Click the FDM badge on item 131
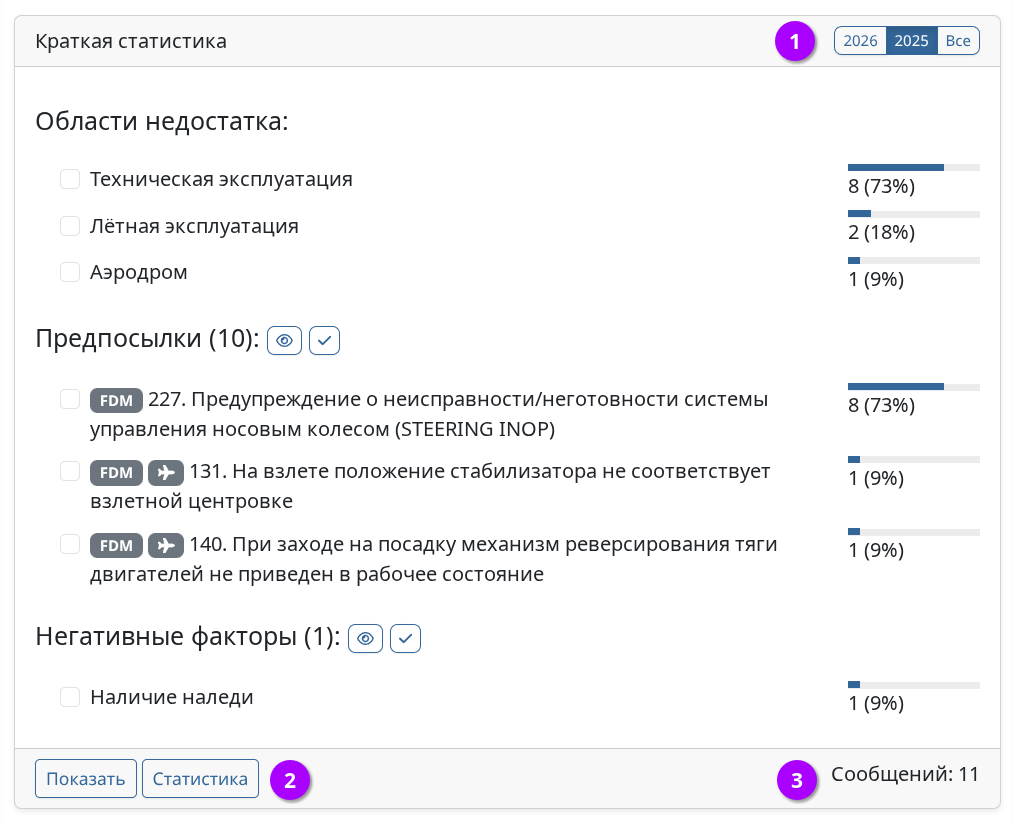 click(x=117, y=472)
